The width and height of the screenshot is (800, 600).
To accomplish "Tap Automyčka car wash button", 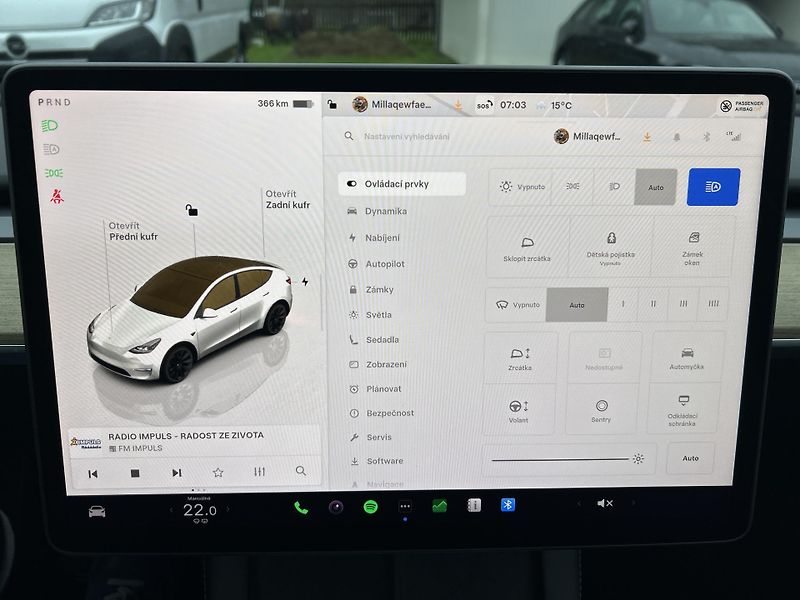I will [686, 357].
